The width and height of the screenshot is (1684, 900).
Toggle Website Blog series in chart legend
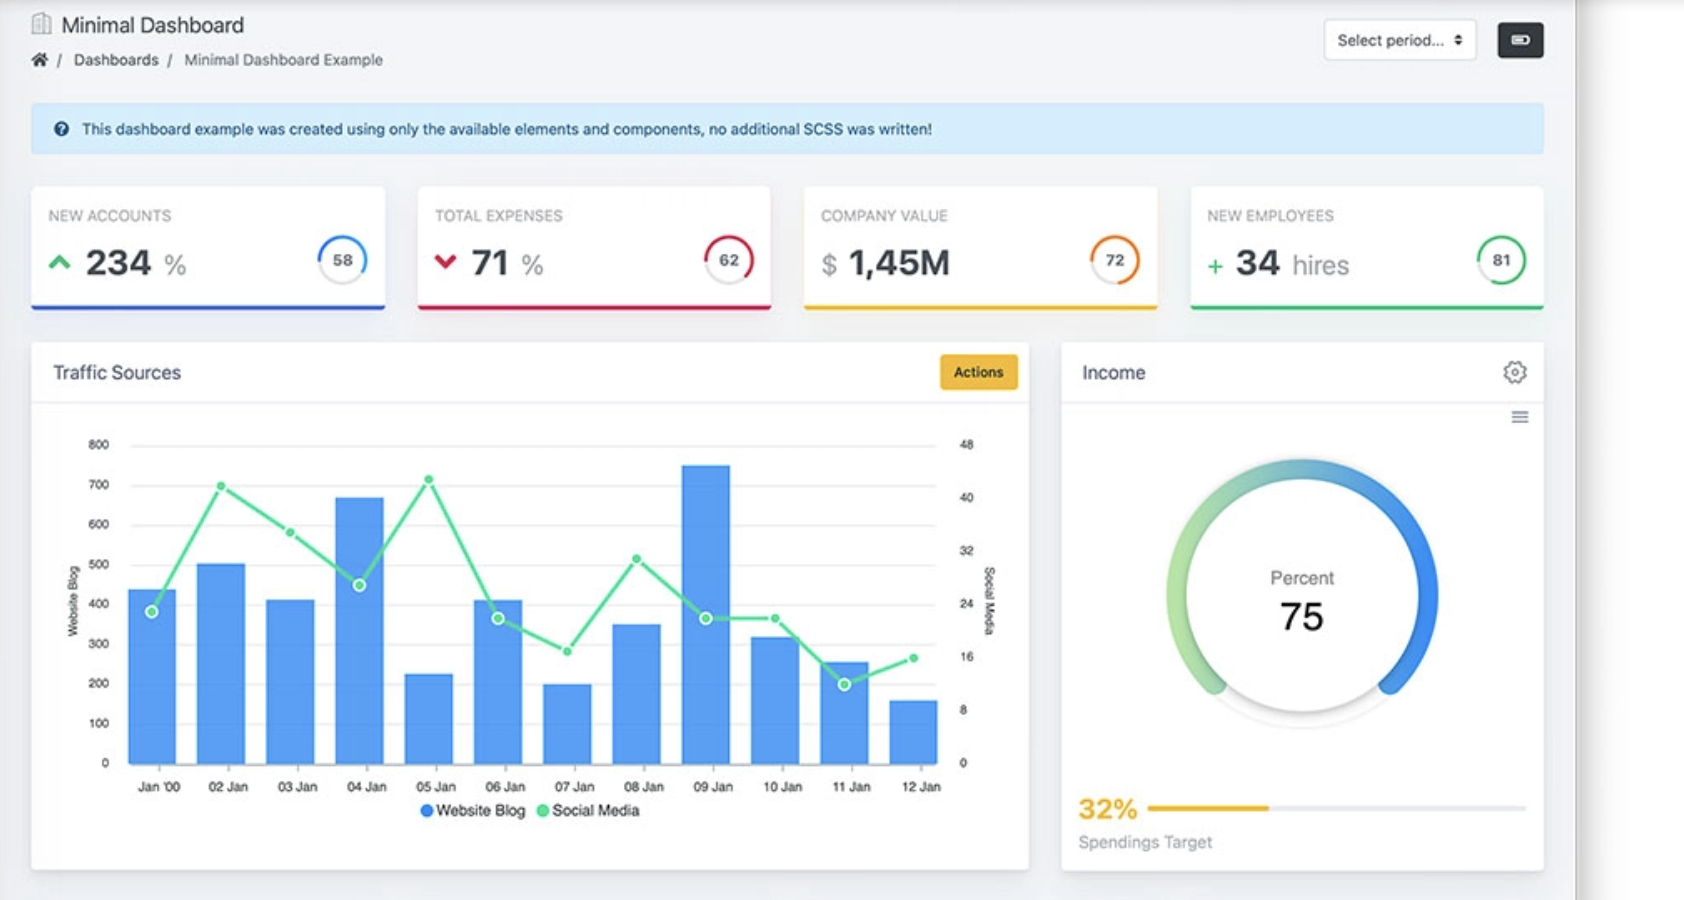[473, 811]
